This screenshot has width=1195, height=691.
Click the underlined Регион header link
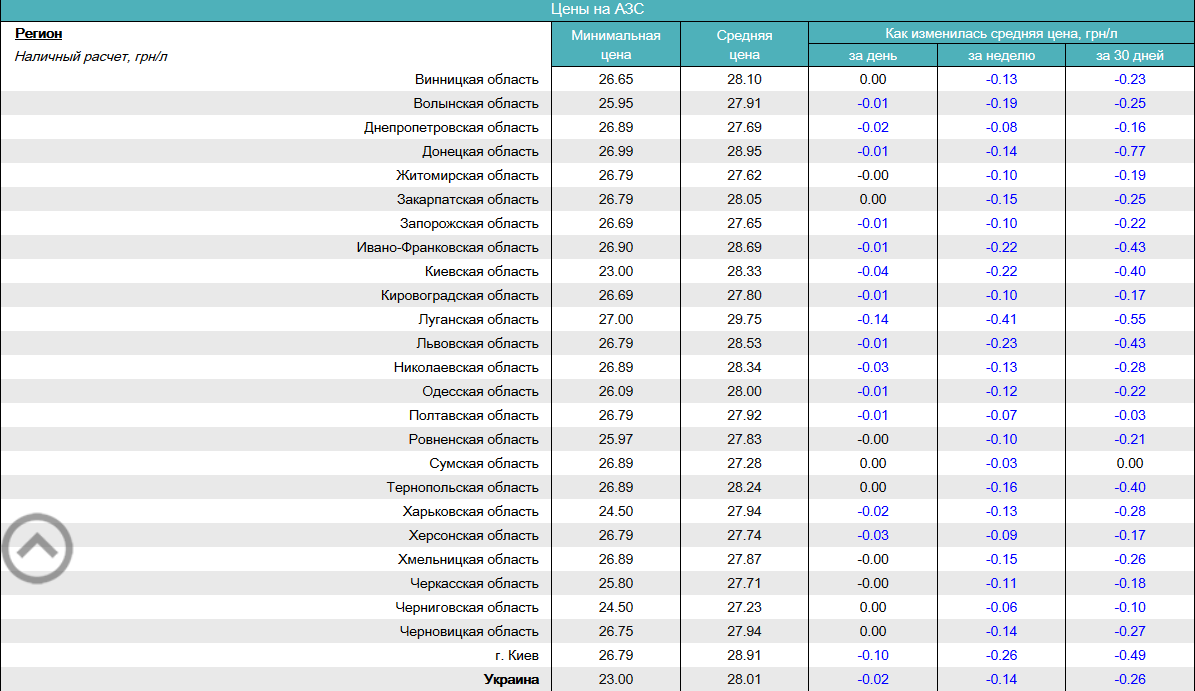[39, 34]
